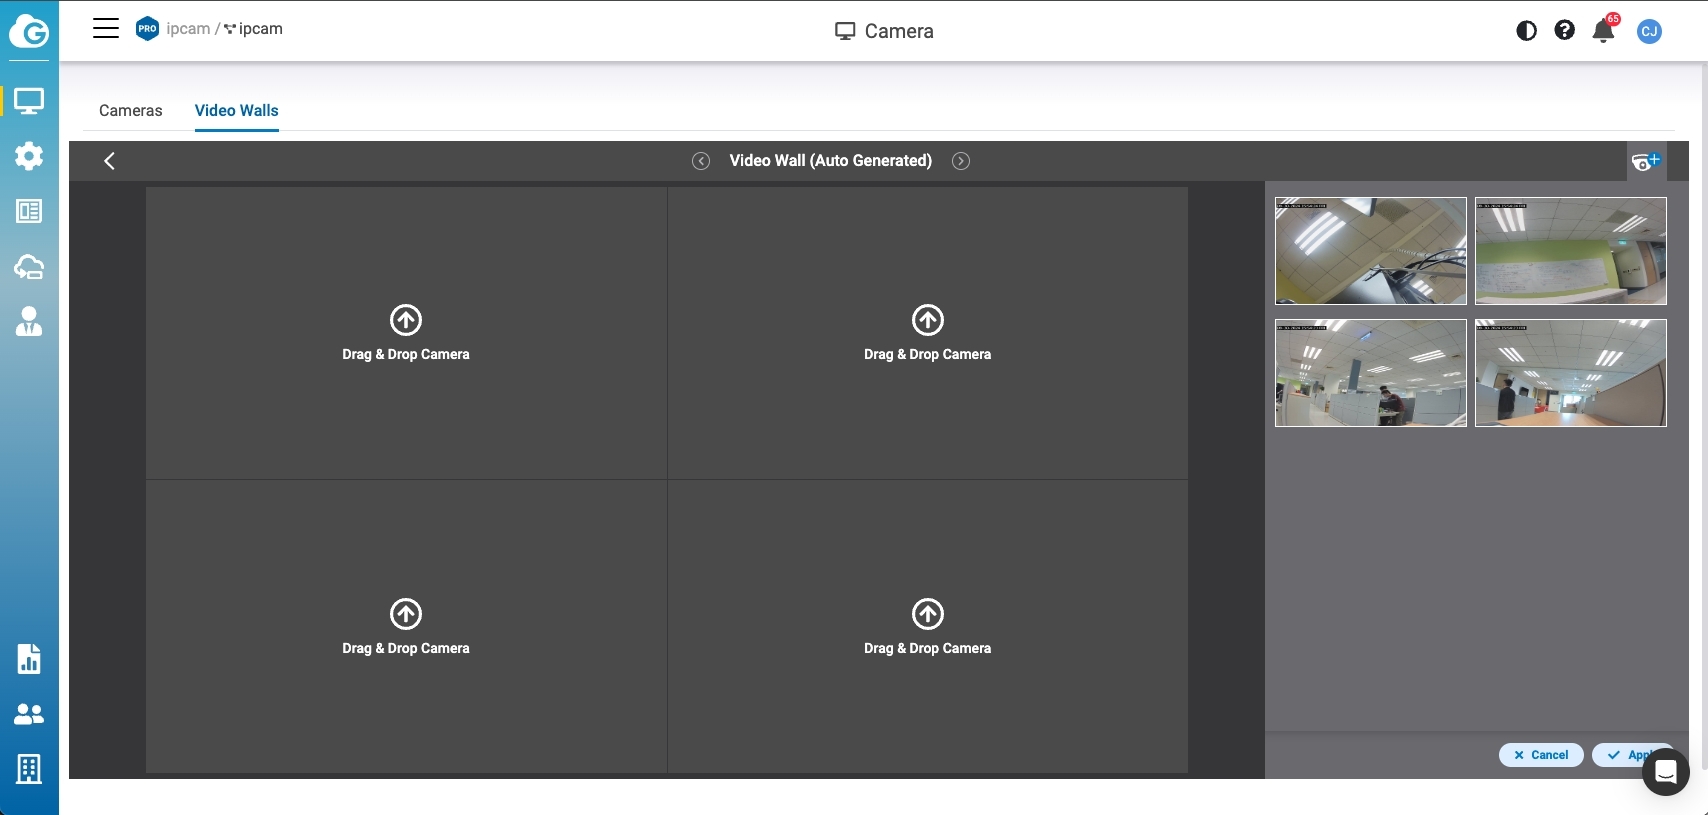Open the reports chart icon in sidebar
Image resolution: width=1708 pixels, height=815 pixels.
click(29, 659)
